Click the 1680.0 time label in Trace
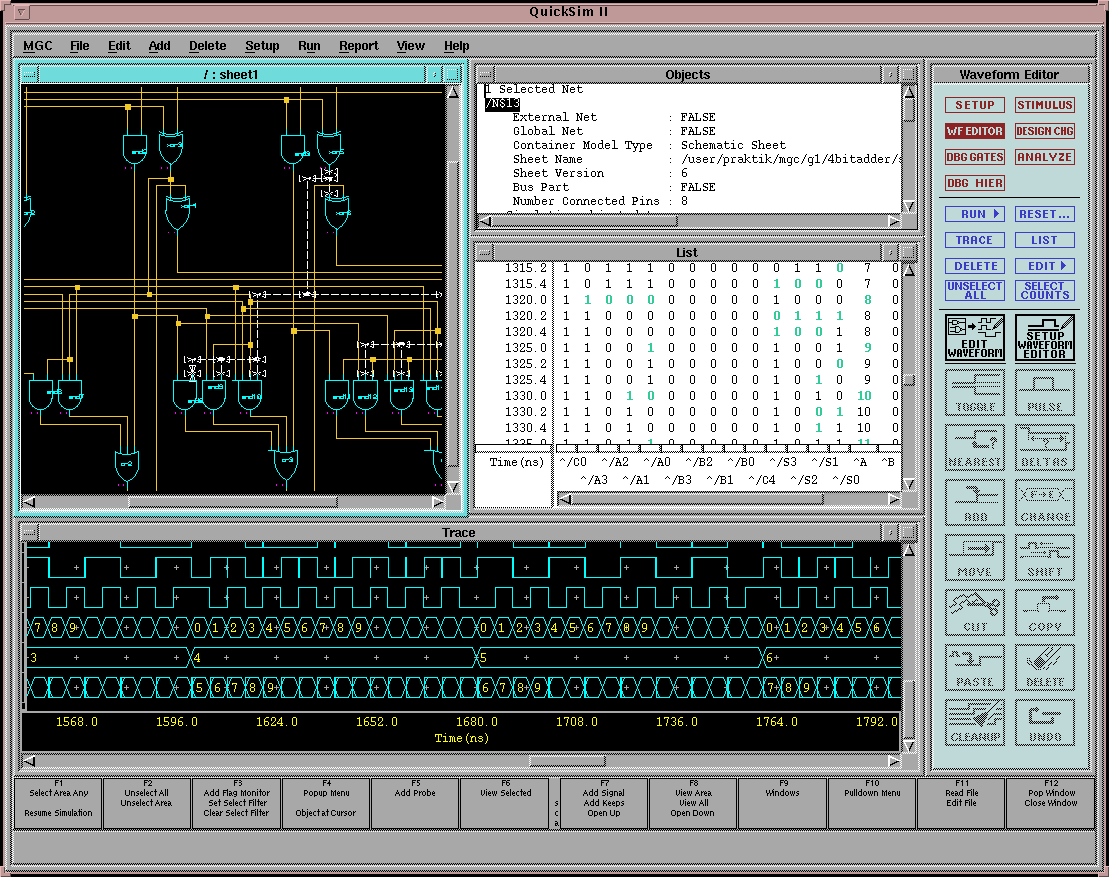This screenshot has height=877, width=1109. (476, 721)
